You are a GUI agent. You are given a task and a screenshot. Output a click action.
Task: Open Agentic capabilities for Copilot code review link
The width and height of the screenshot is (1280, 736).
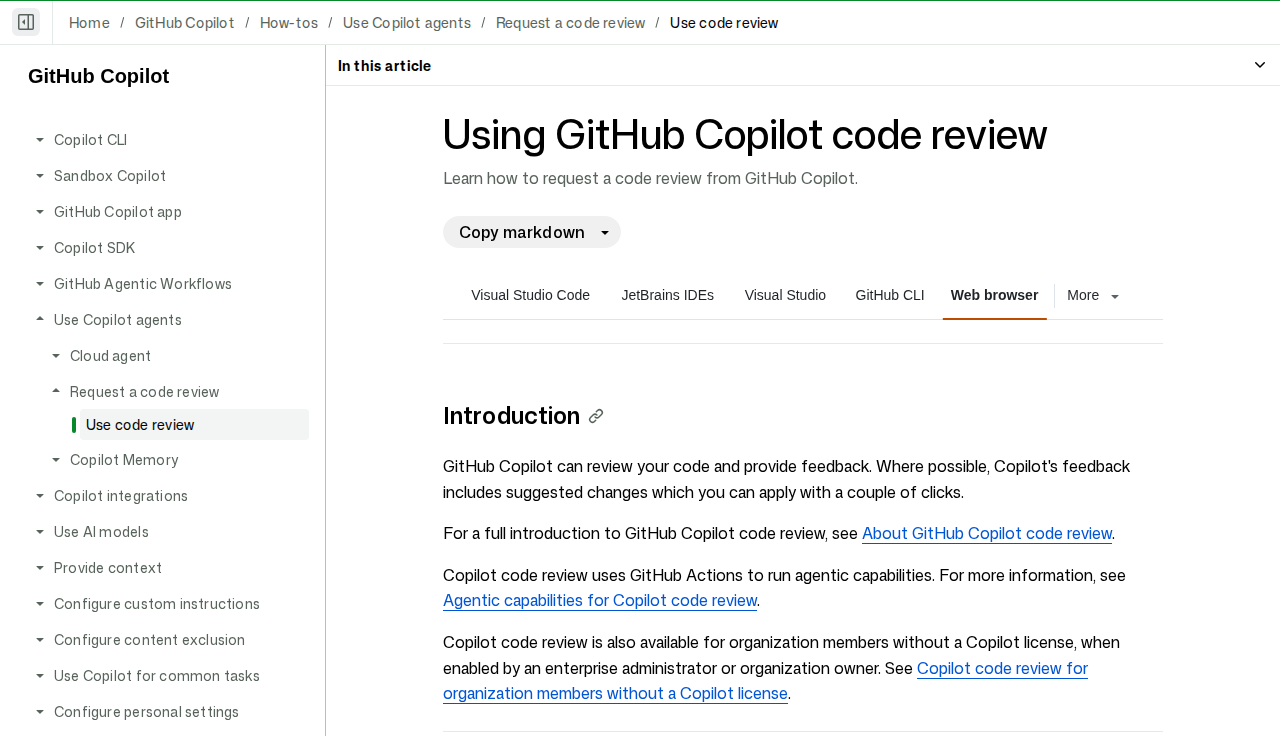600,600
